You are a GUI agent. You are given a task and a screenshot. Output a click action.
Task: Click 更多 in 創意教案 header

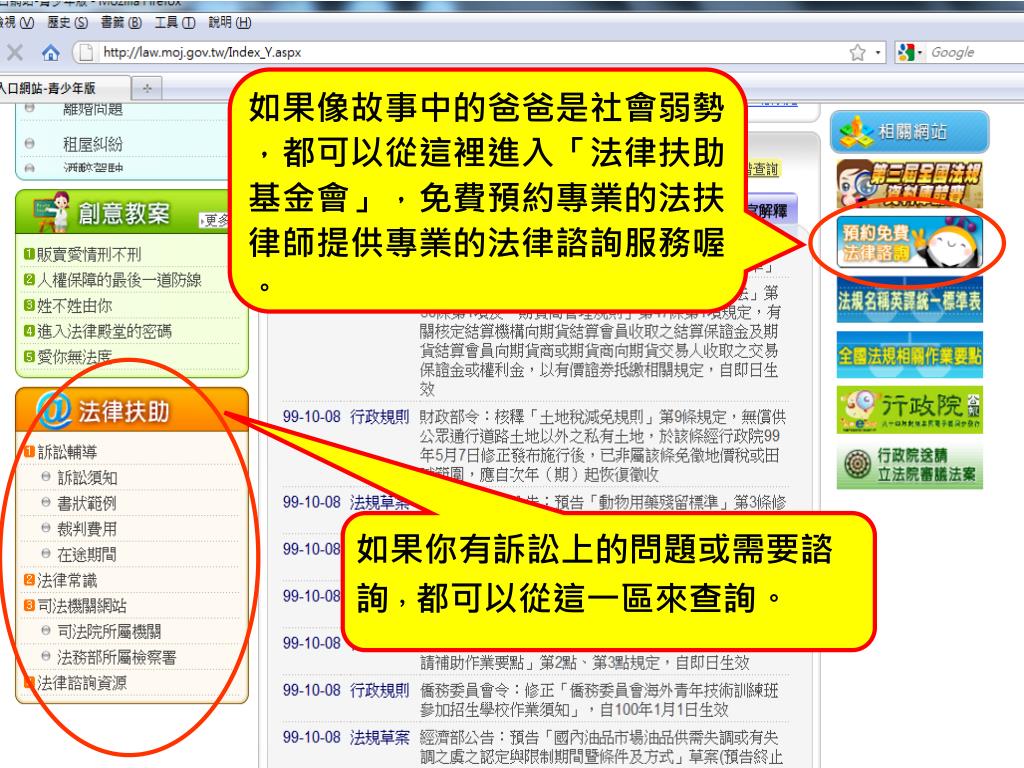[215, 220]
